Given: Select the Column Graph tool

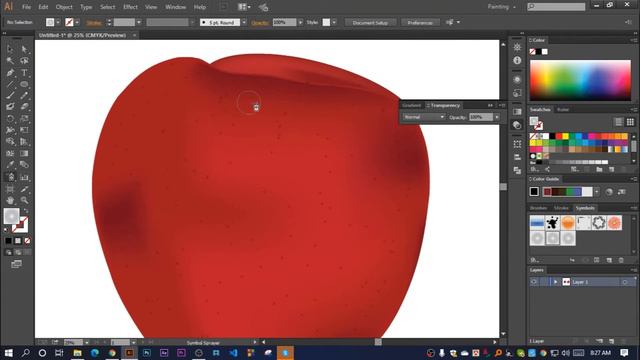Looking at the screenshot, I should [x=24, y=177].
